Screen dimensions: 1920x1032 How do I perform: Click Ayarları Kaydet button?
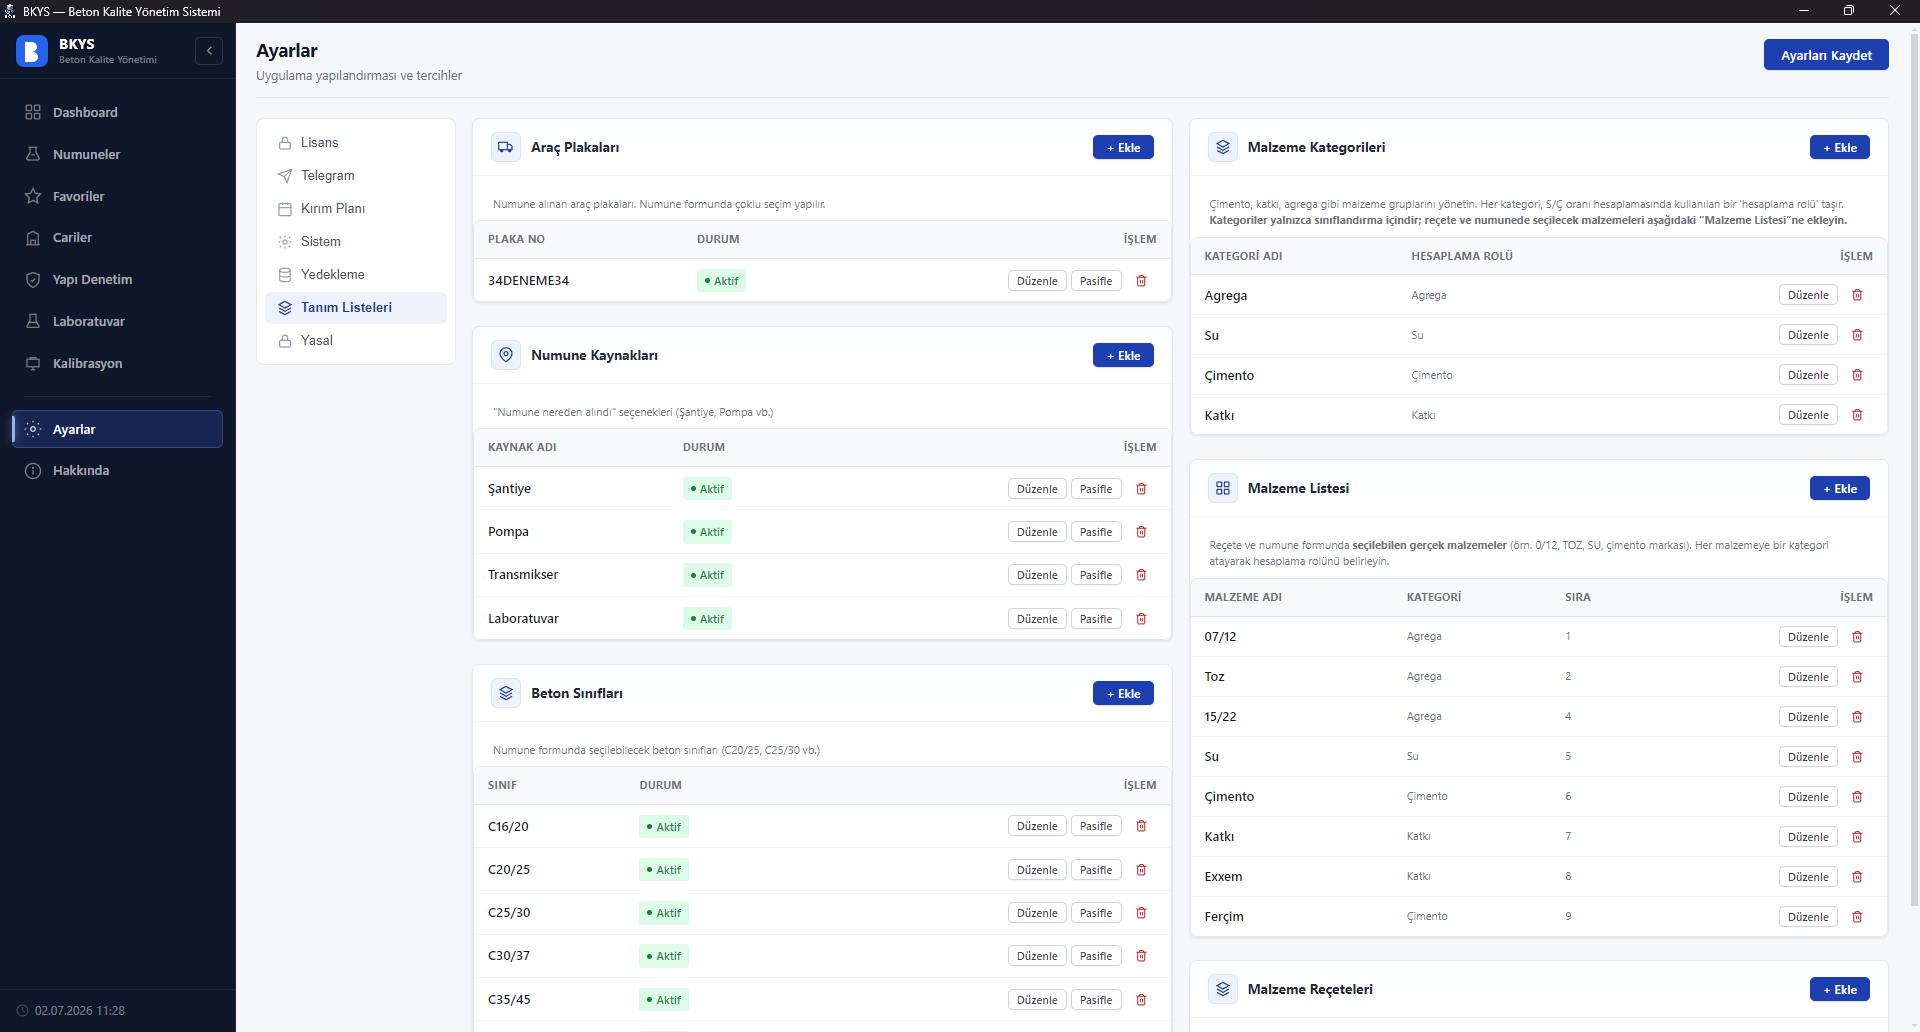[1826, 55]
